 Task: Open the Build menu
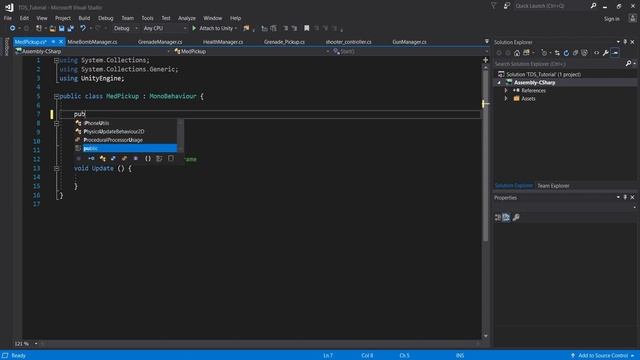tap(84, 18)
